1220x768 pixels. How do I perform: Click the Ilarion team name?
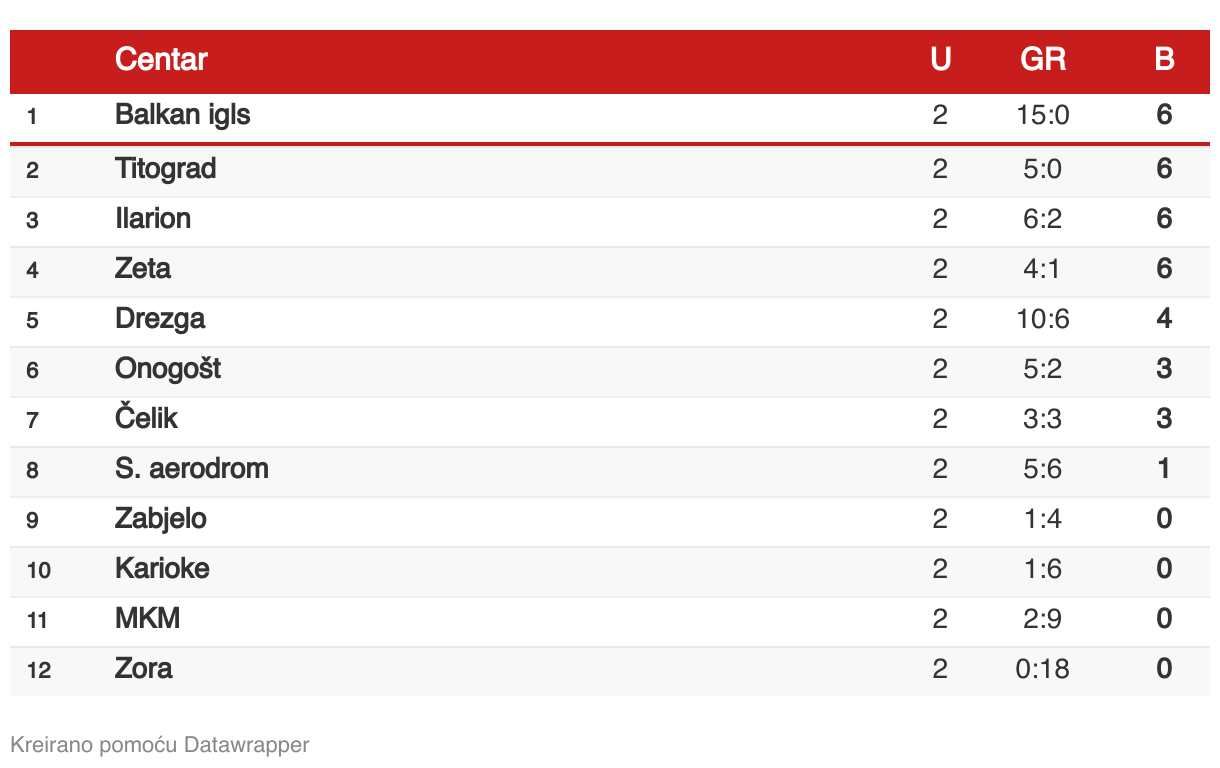click(153, 219)
